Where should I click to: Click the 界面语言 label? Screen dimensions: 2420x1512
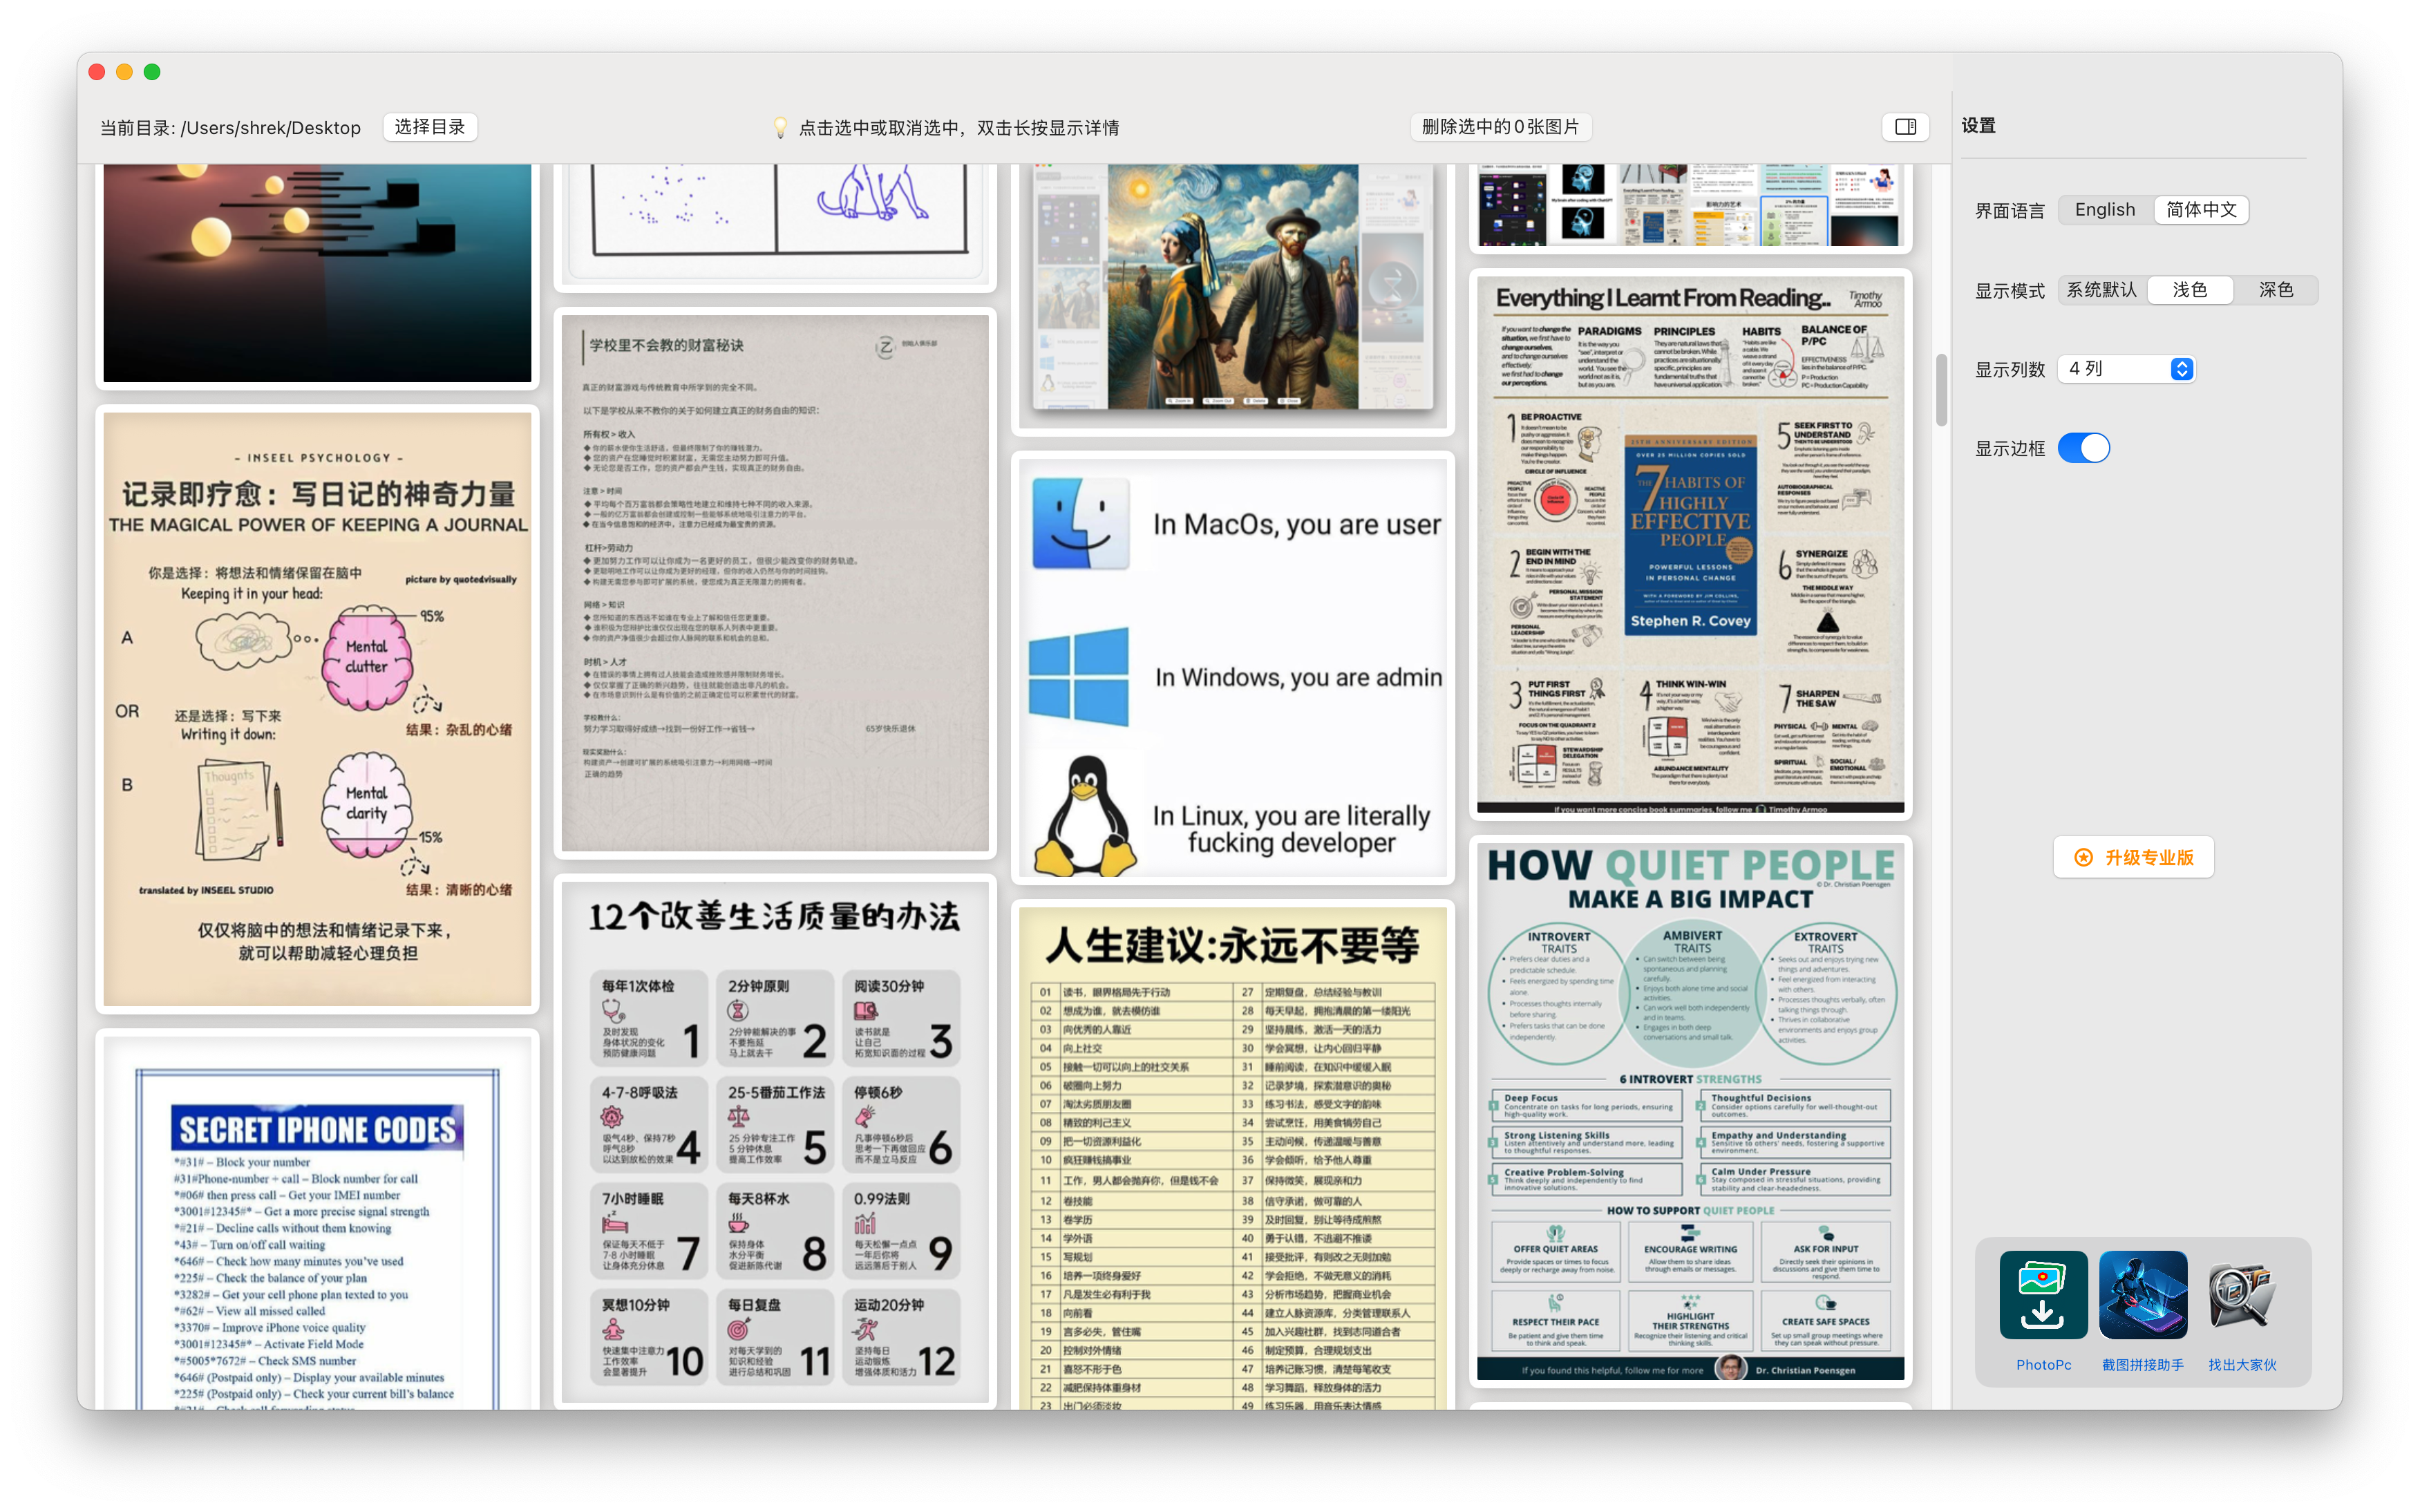tap(2009, 211)
